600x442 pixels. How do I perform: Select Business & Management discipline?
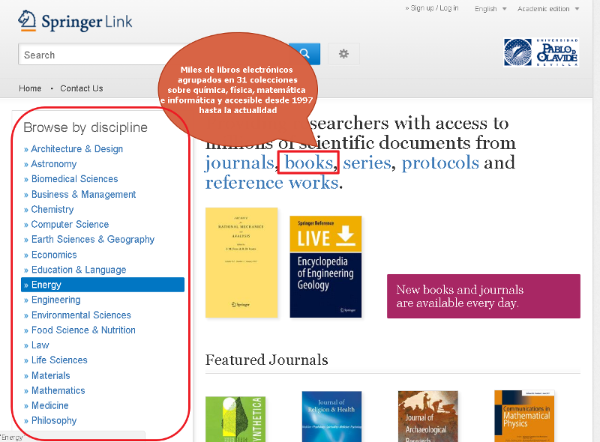[83, 194]
